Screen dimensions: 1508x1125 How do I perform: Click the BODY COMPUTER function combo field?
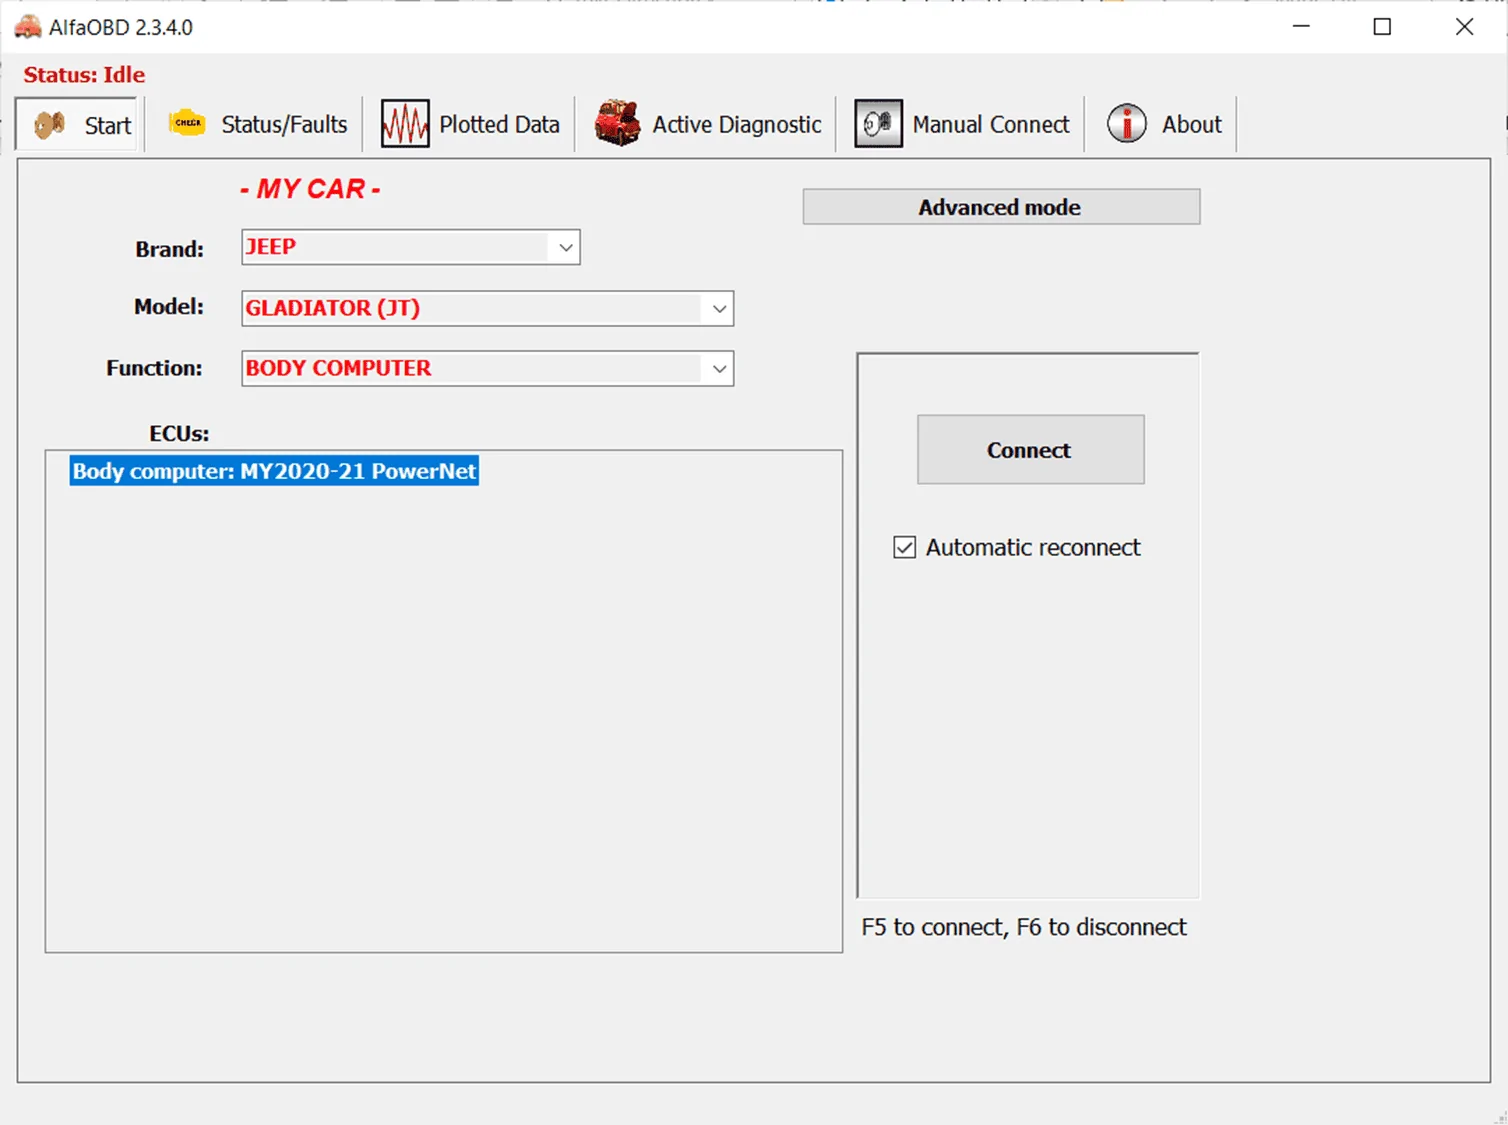pyautogui.click(x=488, y=369)
